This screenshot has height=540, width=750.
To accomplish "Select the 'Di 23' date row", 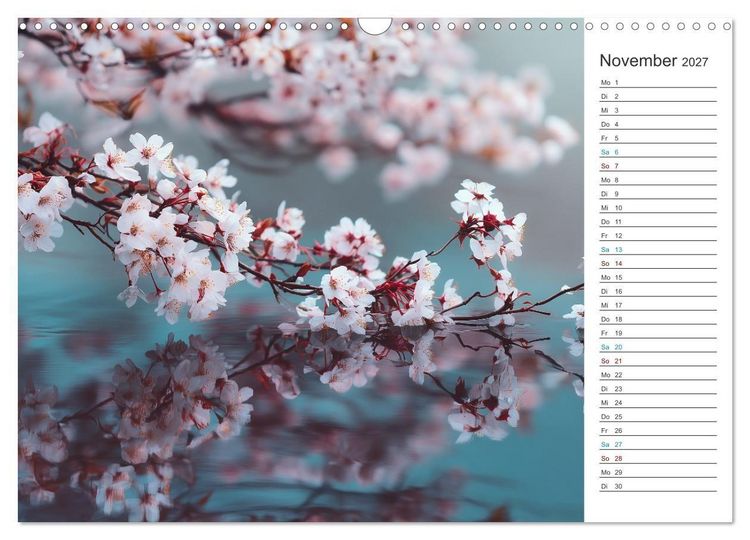I will (658, 388).
